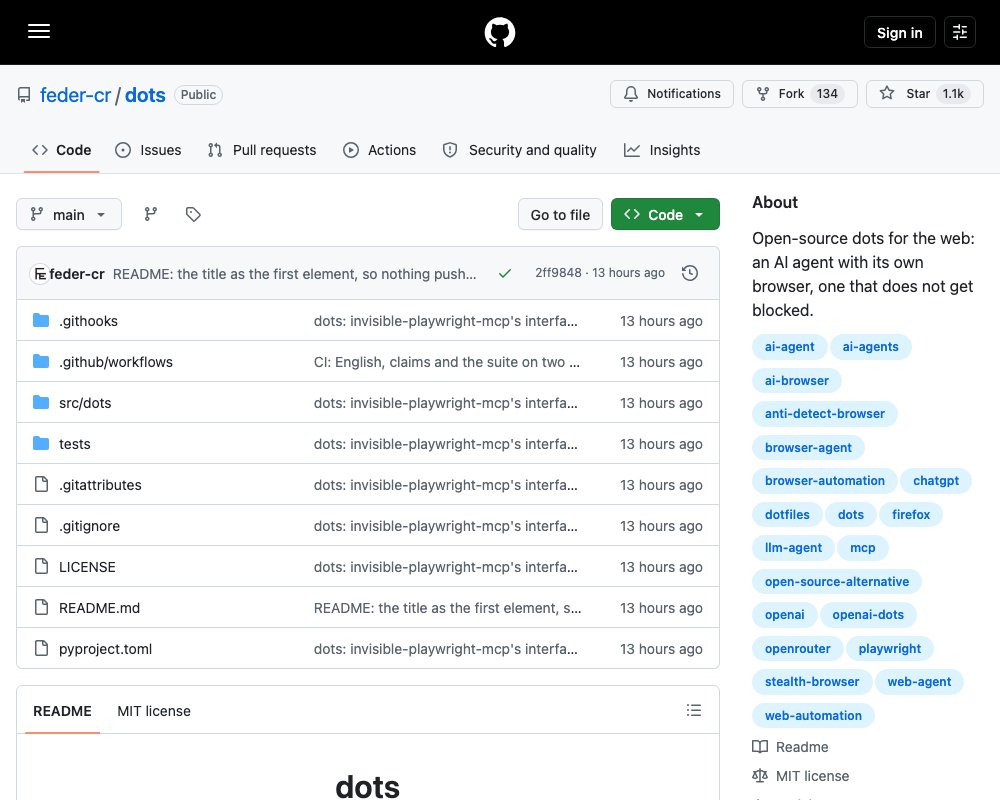This screenshot has height=800, width=1000.
Task: Open appearance settings sliders icon in header
Action: (960, 32)
